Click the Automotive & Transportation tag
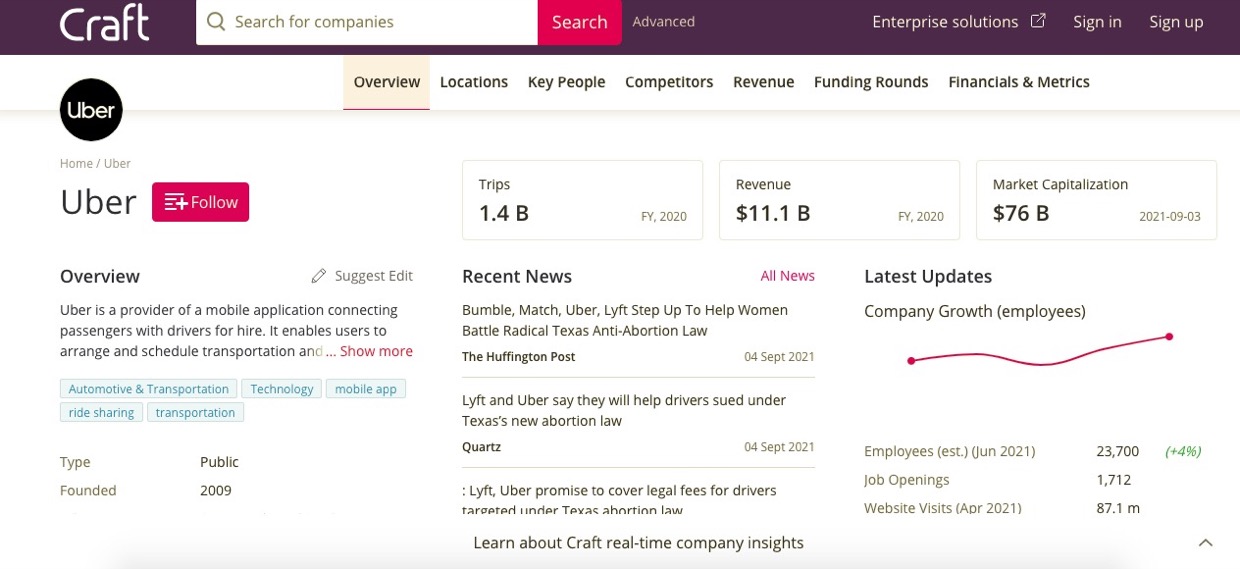This screenshot has width=1240, height=569. coord(149,389)
